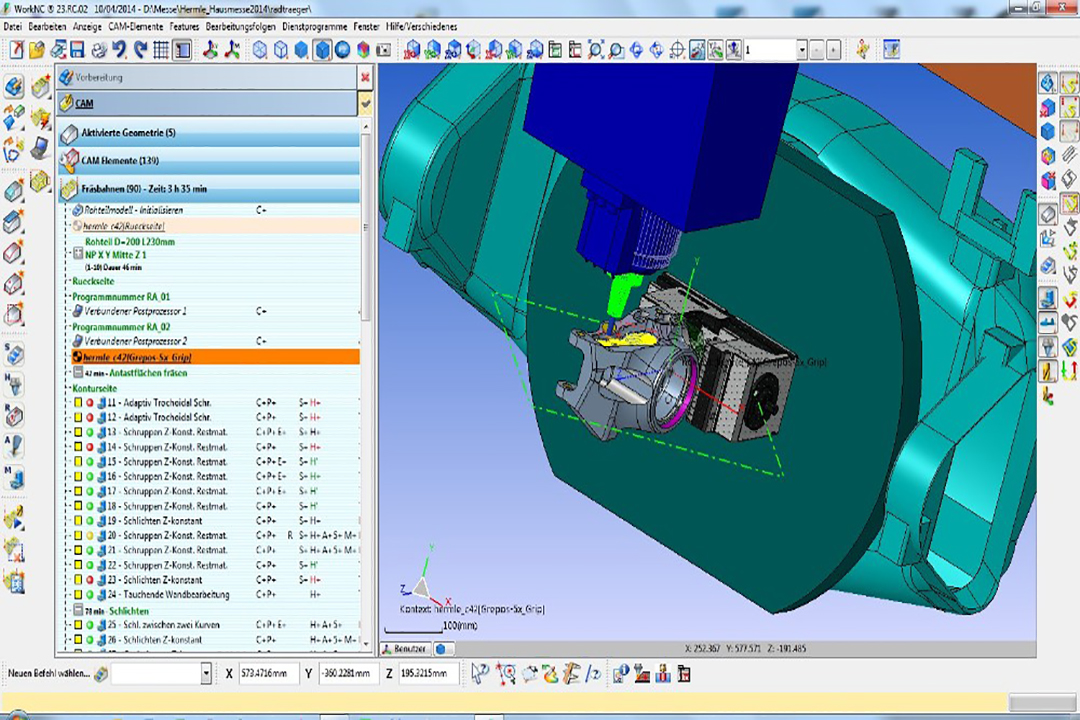Screen dimensions: 1080x720
Task: Click the blue sphere rendering icon
Action: click(342, 50)
